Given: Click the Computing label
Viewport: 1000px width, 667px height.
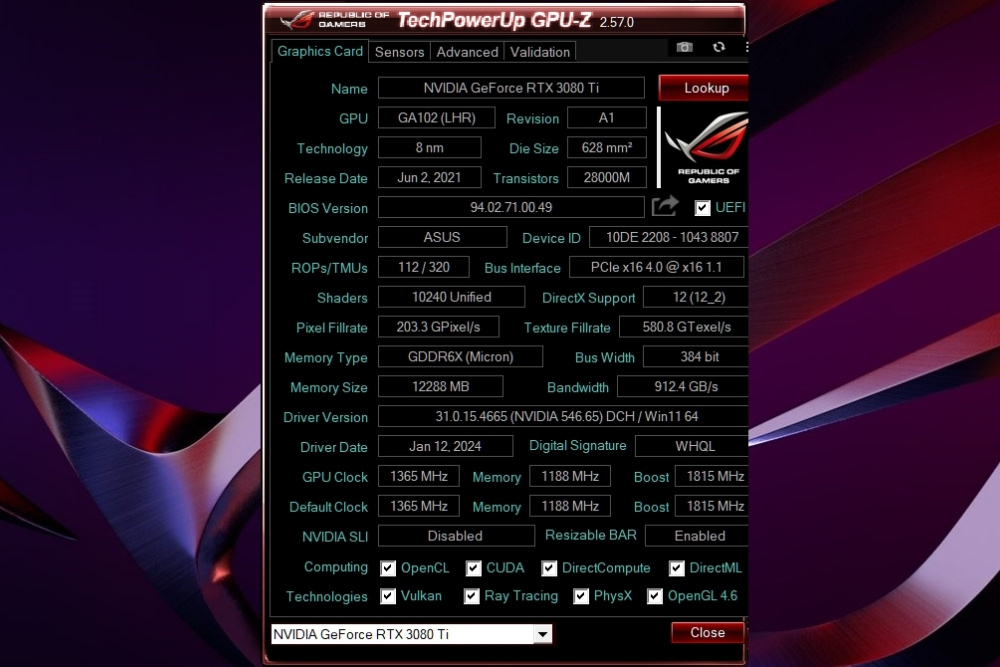Looking at the screenshot, I should coord(335,567).
